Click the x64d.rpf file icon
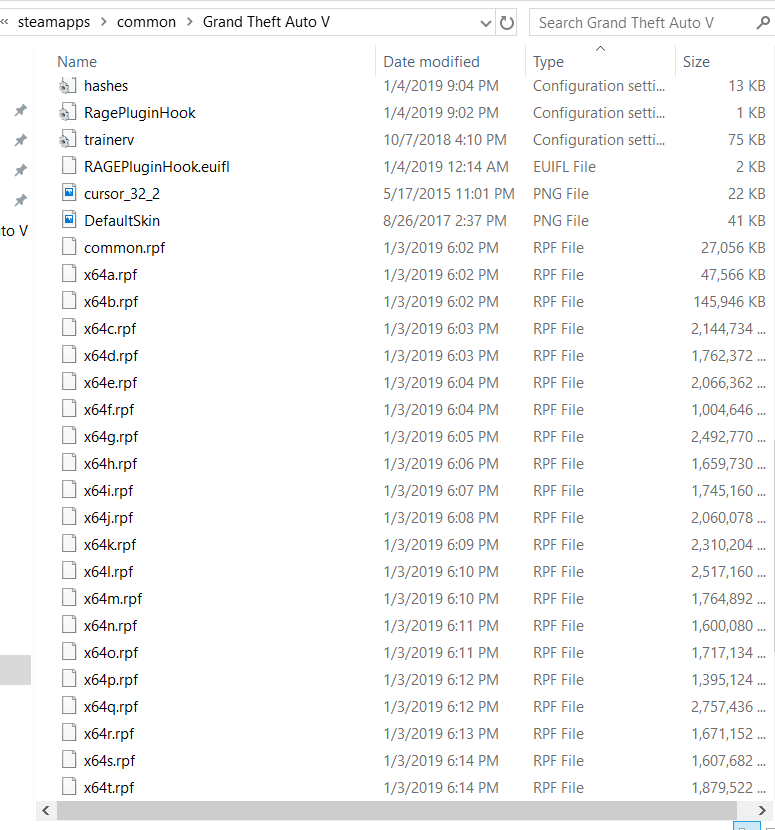The height and width of the screenshot is (830, 775). coord(69,355)
